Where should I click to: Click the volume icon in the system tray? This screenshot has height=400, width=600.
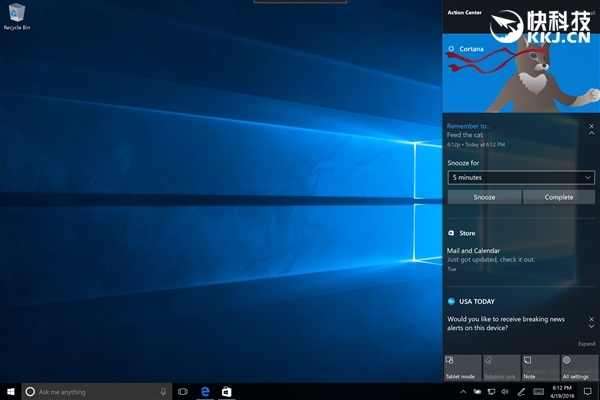click(x=505, y=391)
